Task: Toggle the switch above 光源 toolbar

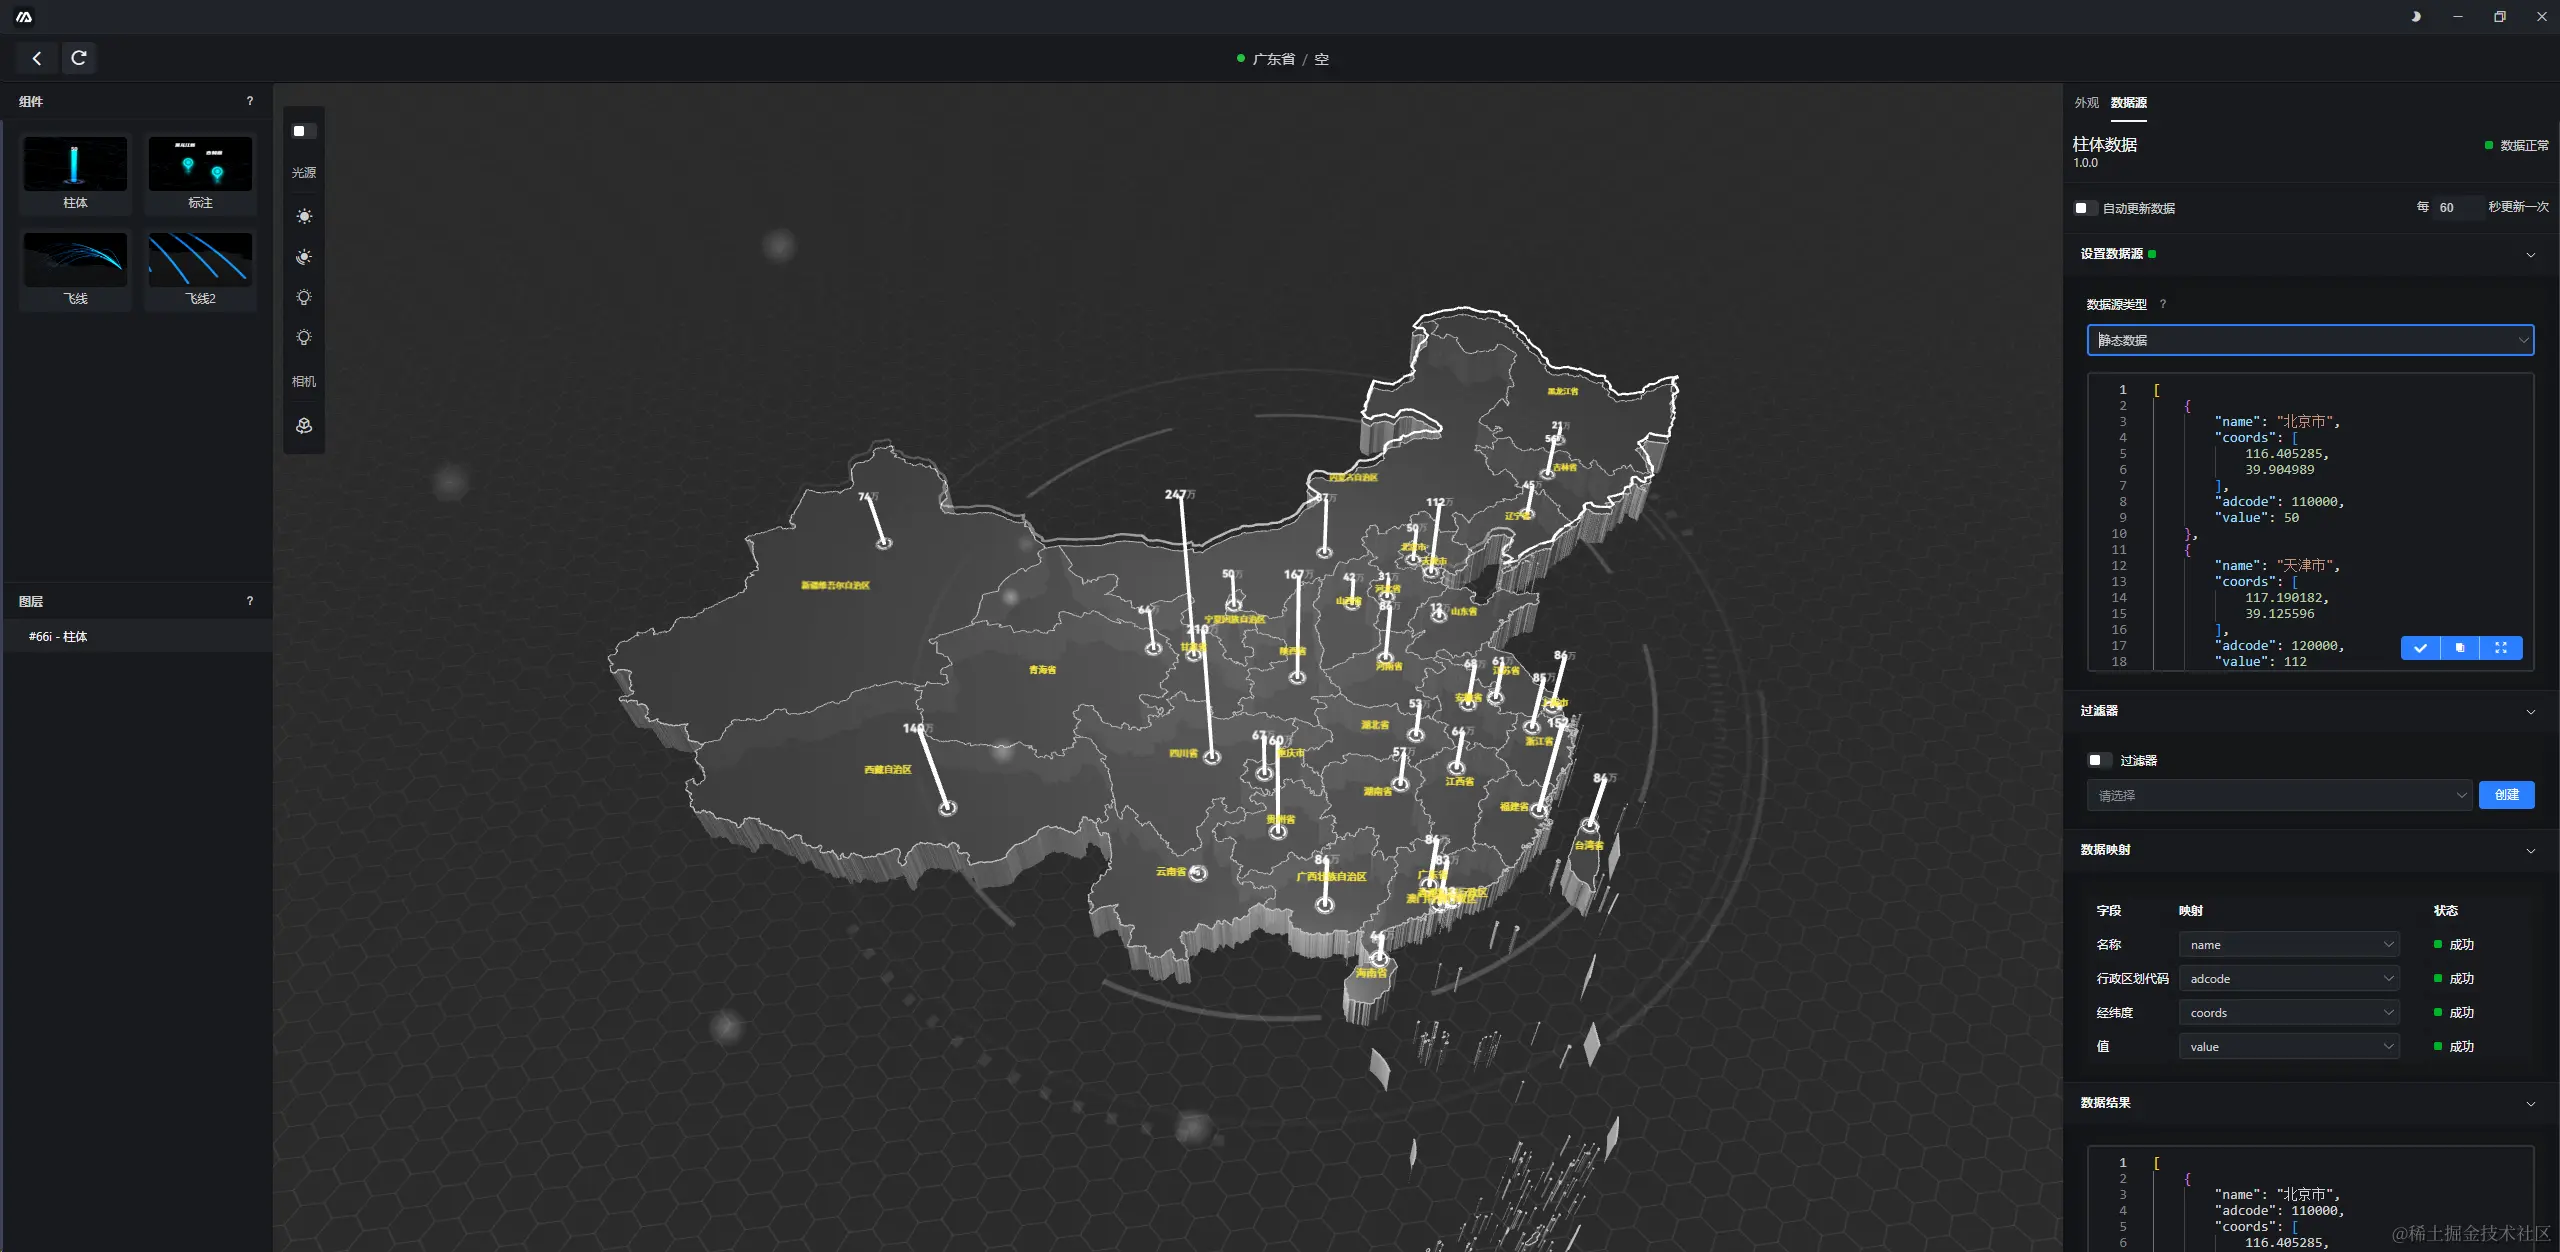Action: pyautogui.click(x=304, y=131)
